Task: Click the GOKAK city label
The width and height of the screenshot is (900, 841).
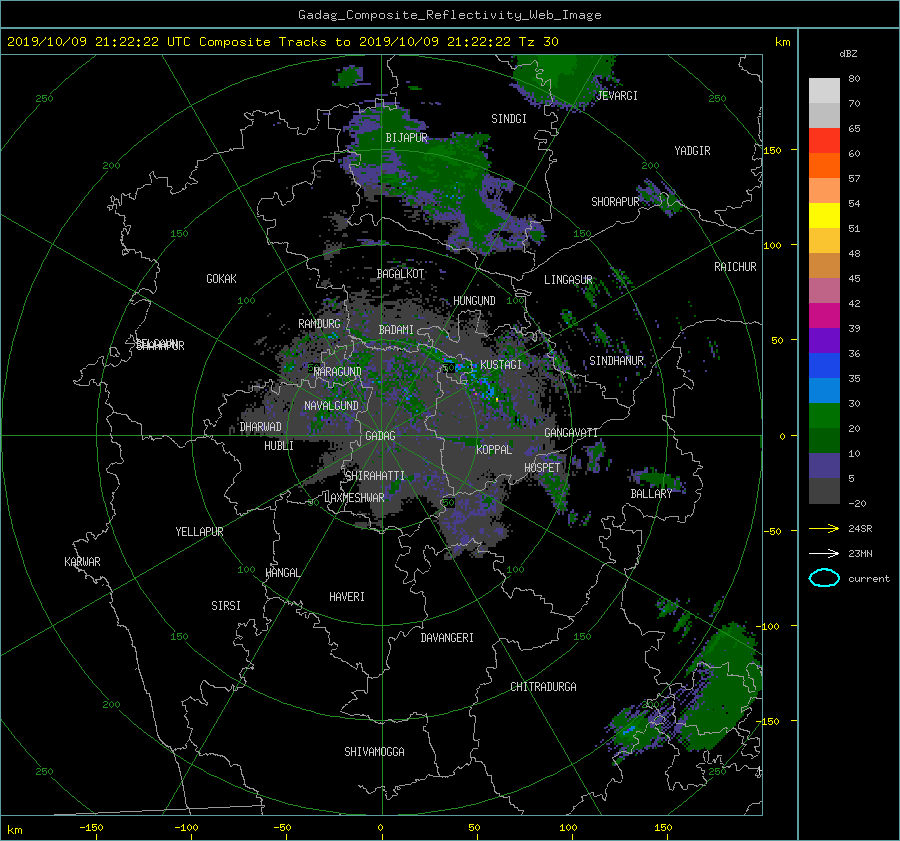Action: coord(221,279)
